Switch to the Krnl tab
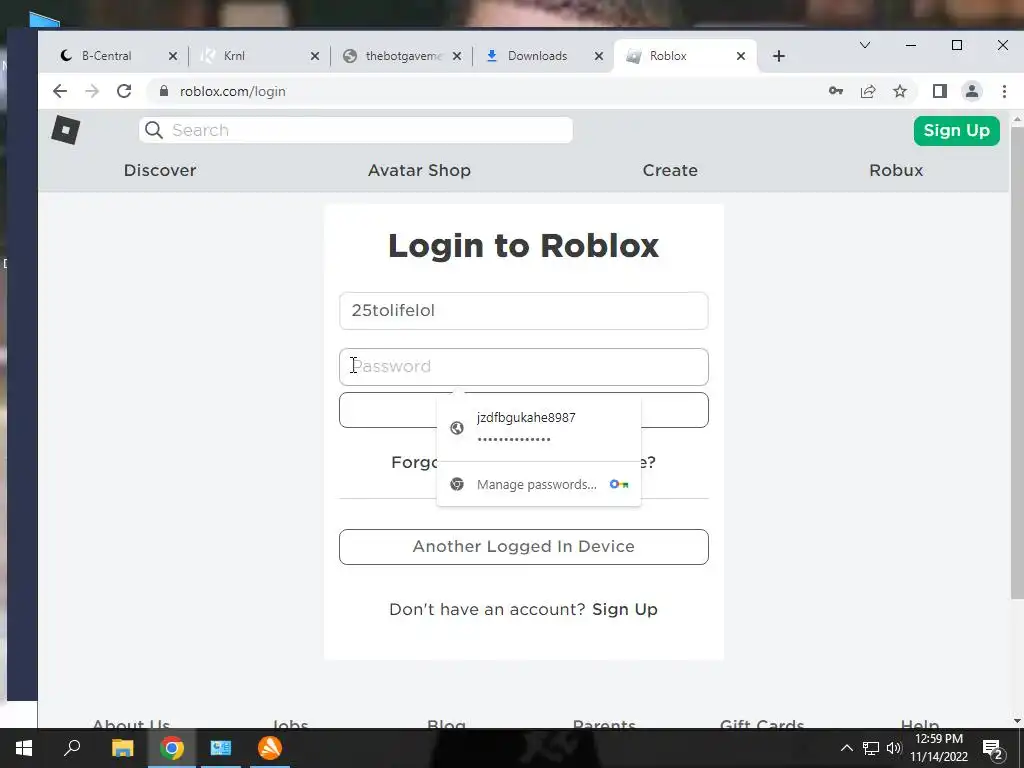The image size is (1024, 768). tap(234, 56)
